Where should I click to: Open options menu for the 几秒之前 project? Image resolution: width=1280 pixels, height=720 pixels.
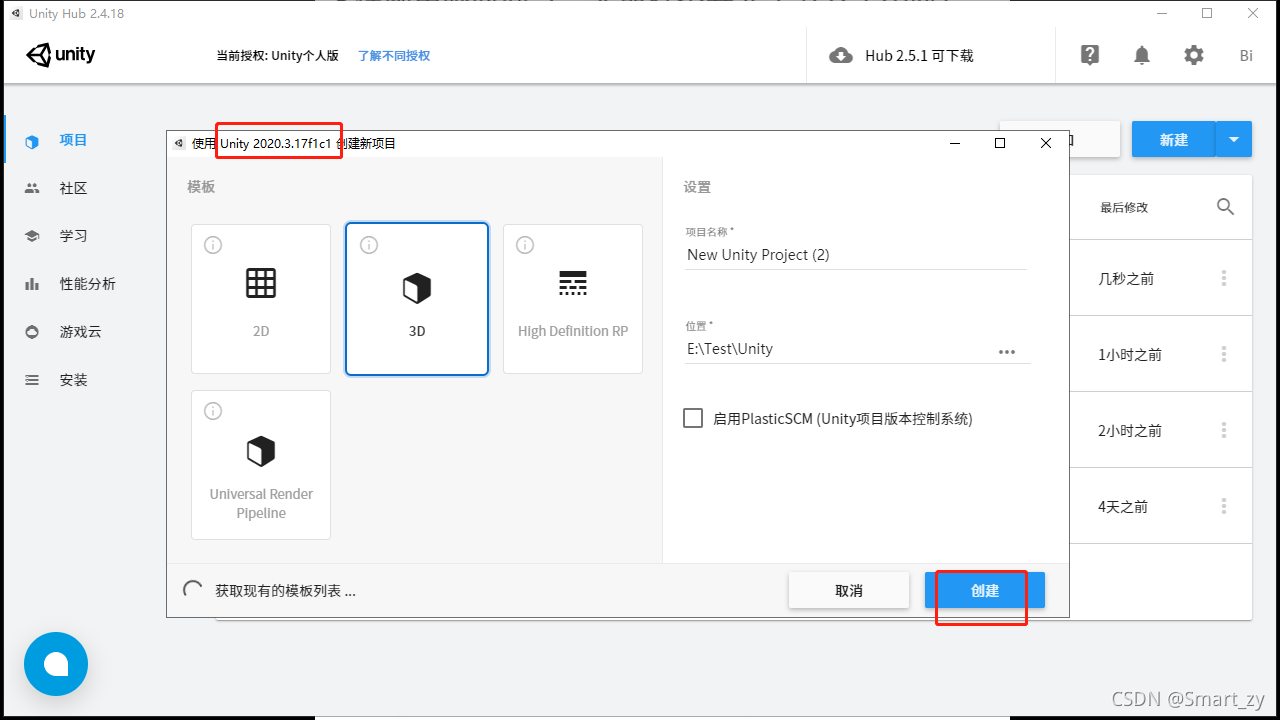tap(1224, 279)
